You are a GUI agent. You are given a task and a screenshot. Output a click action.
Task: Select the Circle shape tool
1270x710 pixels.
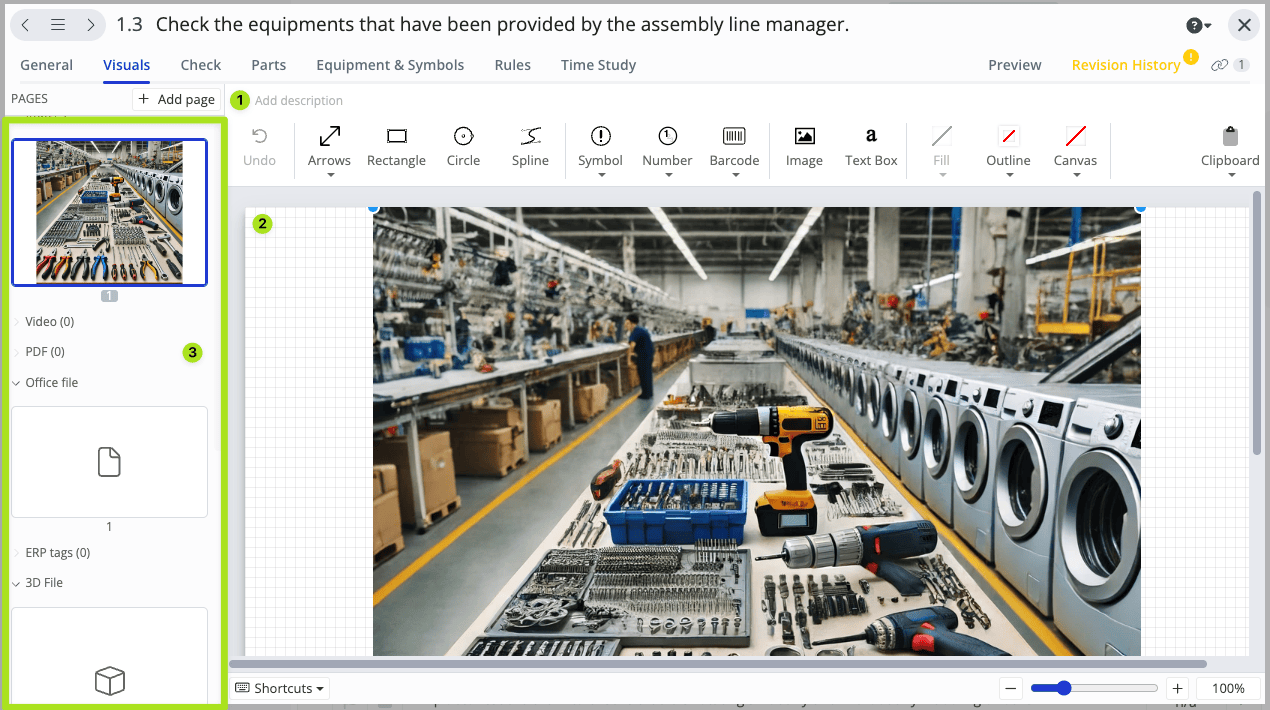click(463, 146)
